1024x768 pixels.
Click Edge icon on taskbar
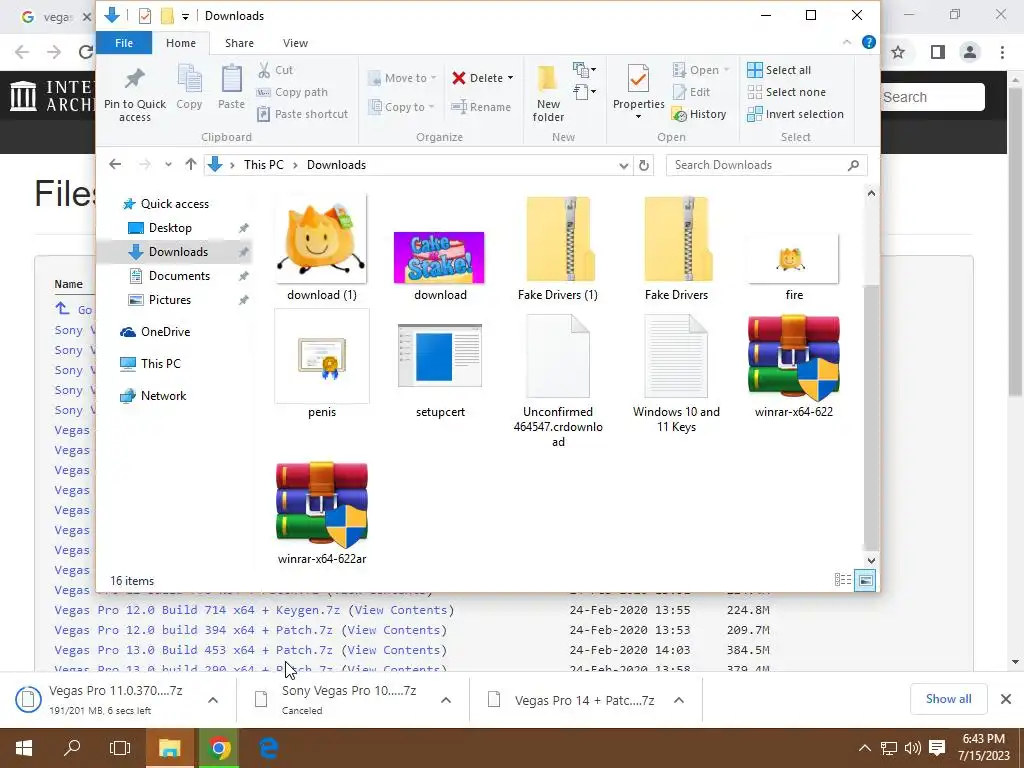pyautogui.click(x=268, y=748)
